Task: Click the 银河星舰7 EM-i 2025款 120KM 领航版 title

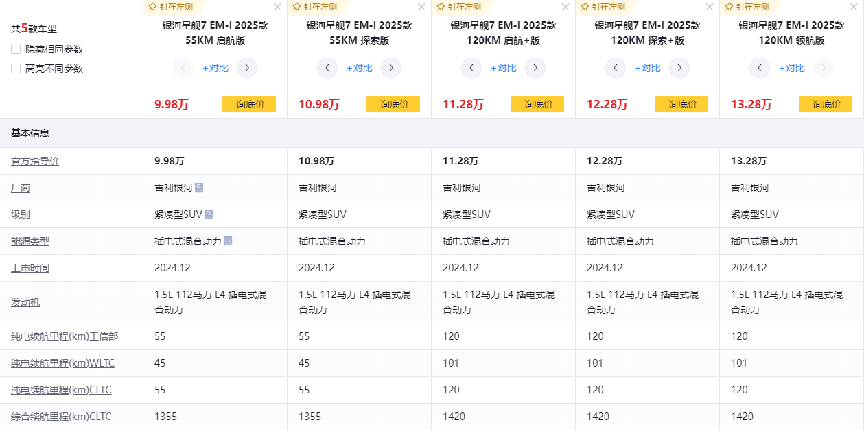Action: (792, 33)
